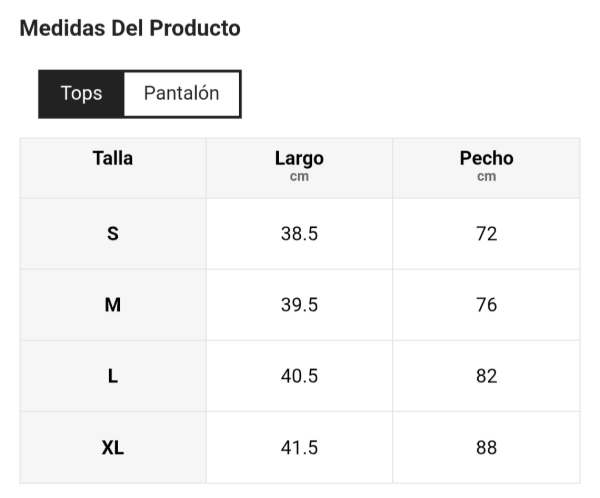Click the cm unit under Largo
Viewport: 600px width, 498px height.
(x=299, y=177)
